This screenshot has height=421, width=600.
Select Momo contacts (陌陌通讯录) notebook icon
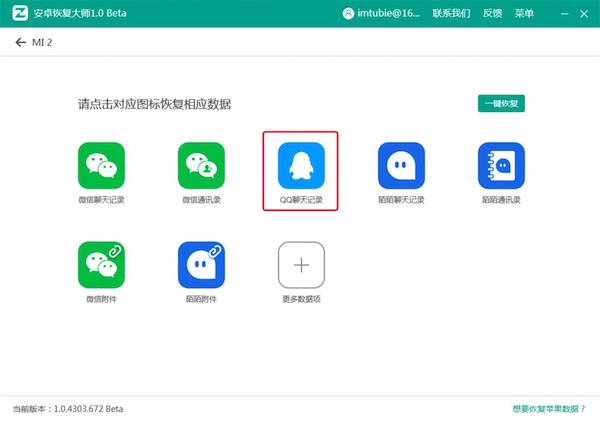501,165
